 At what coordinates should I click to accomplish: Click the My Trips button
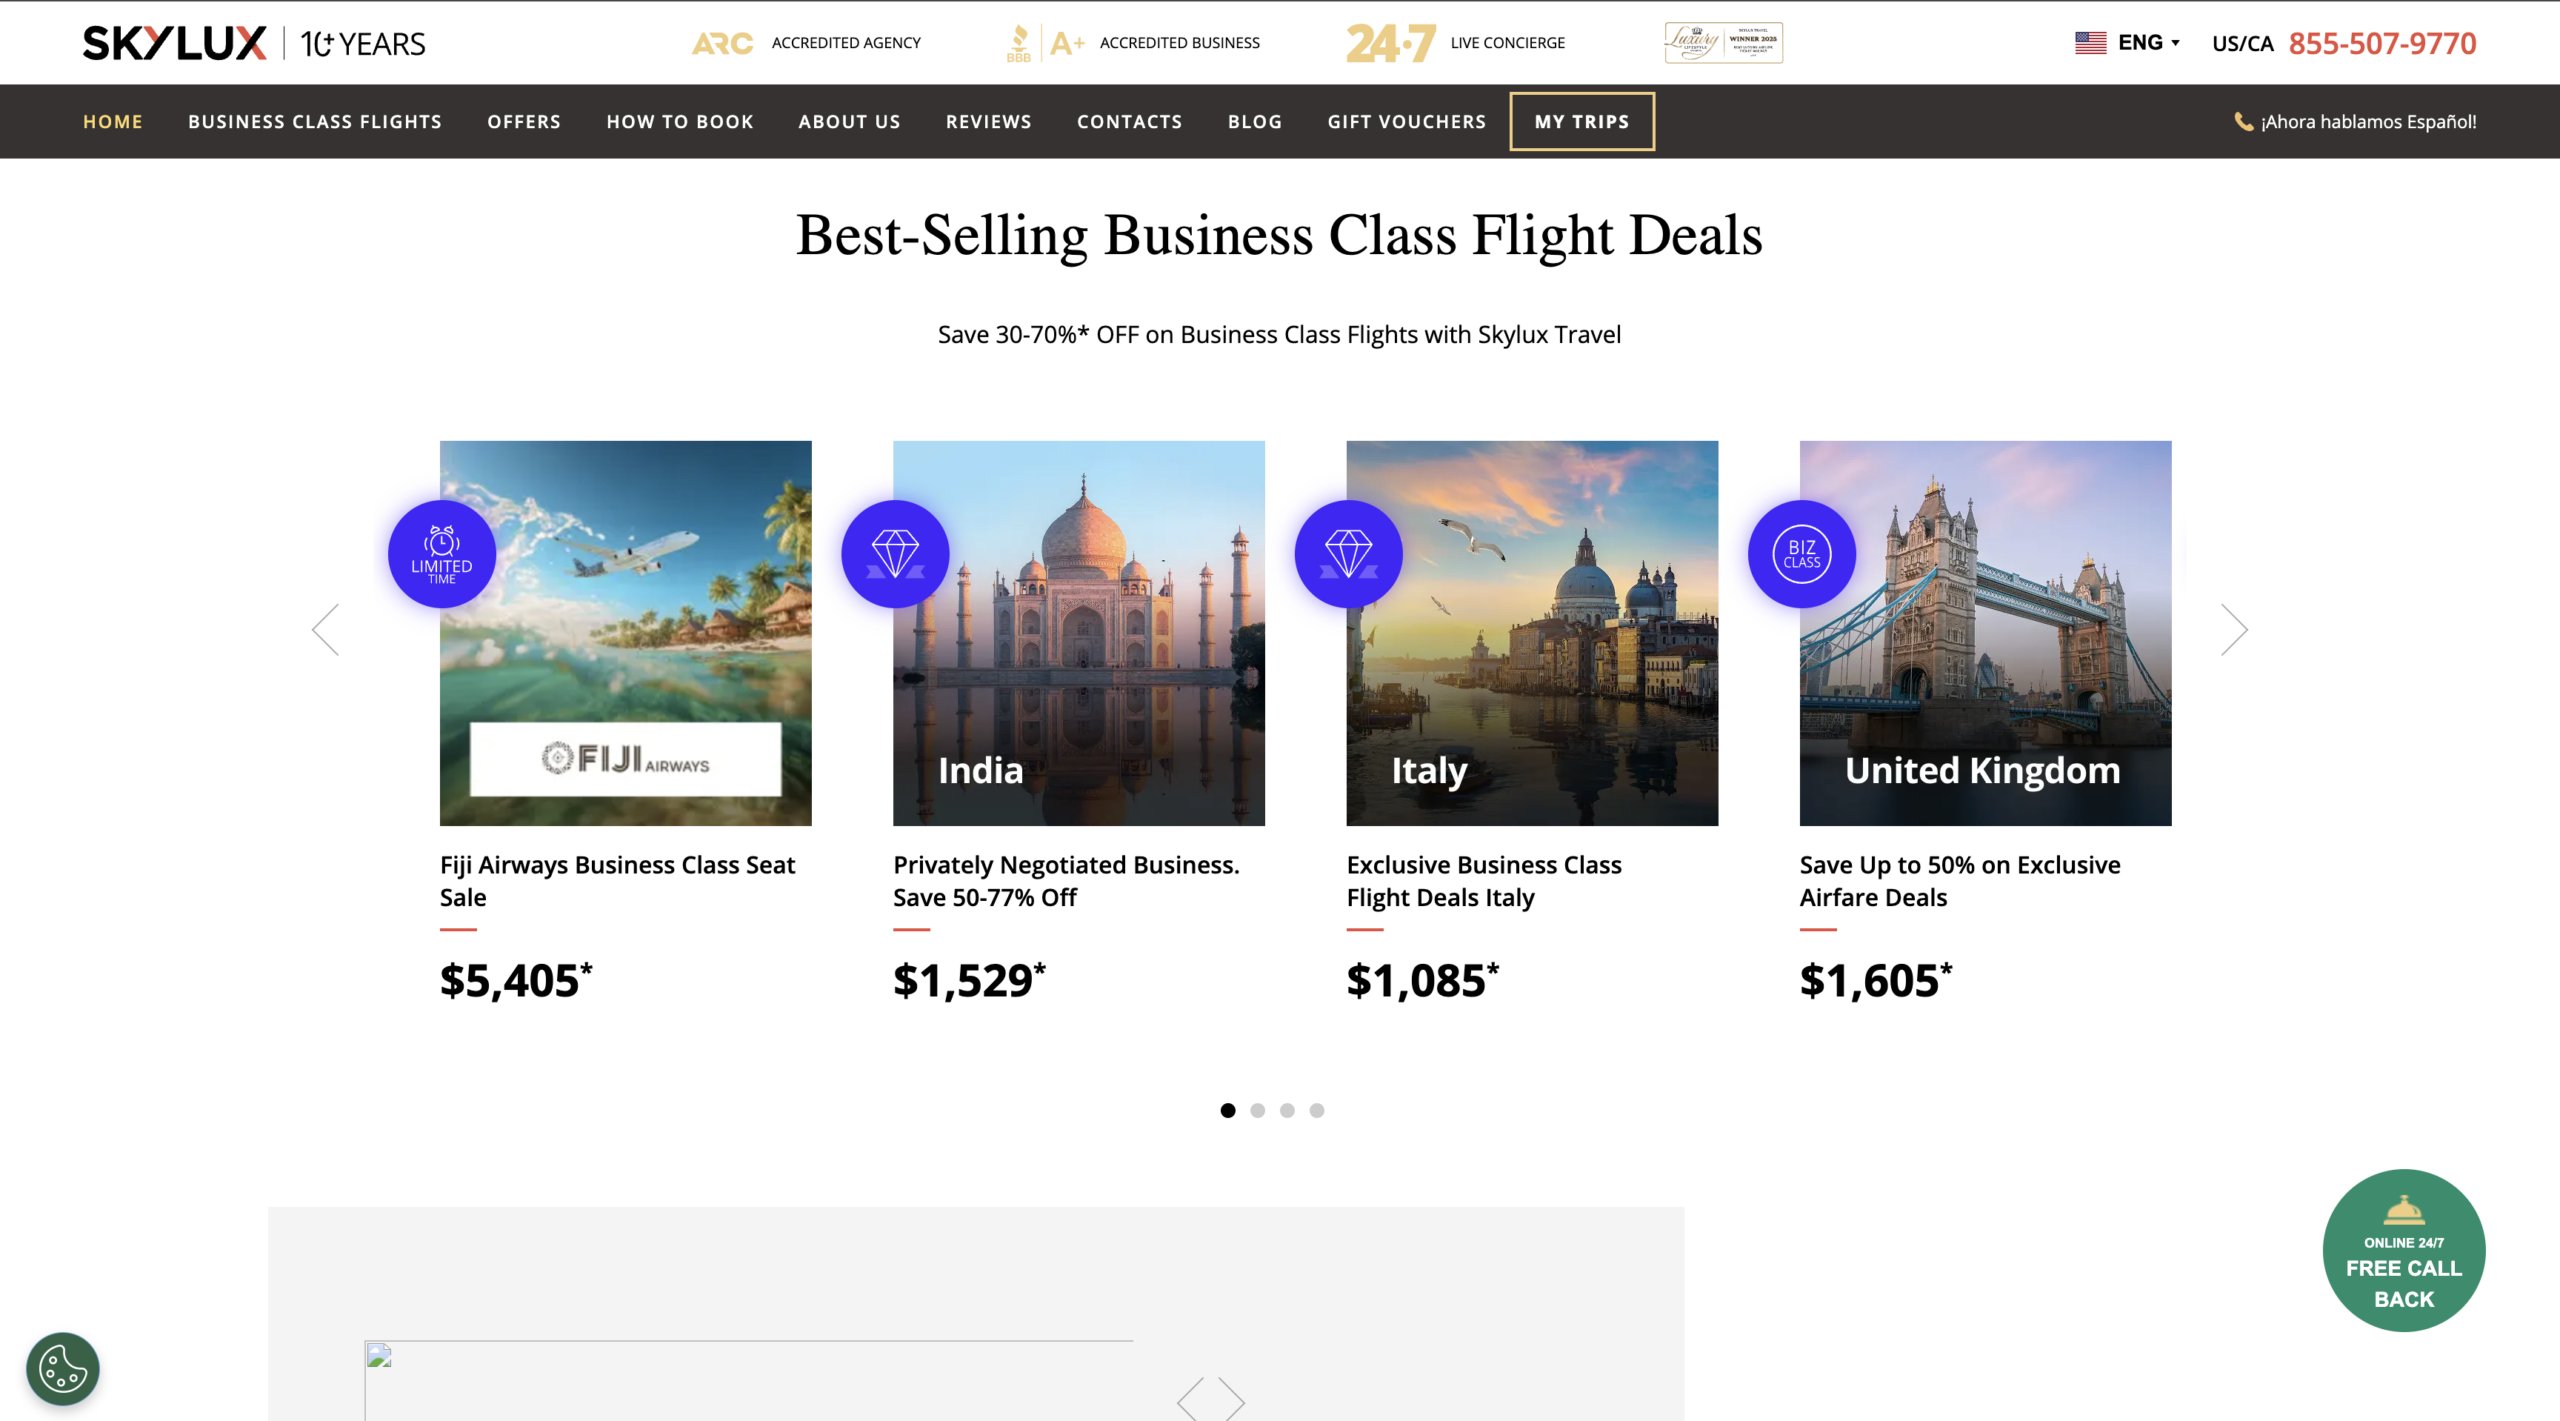1582,122
